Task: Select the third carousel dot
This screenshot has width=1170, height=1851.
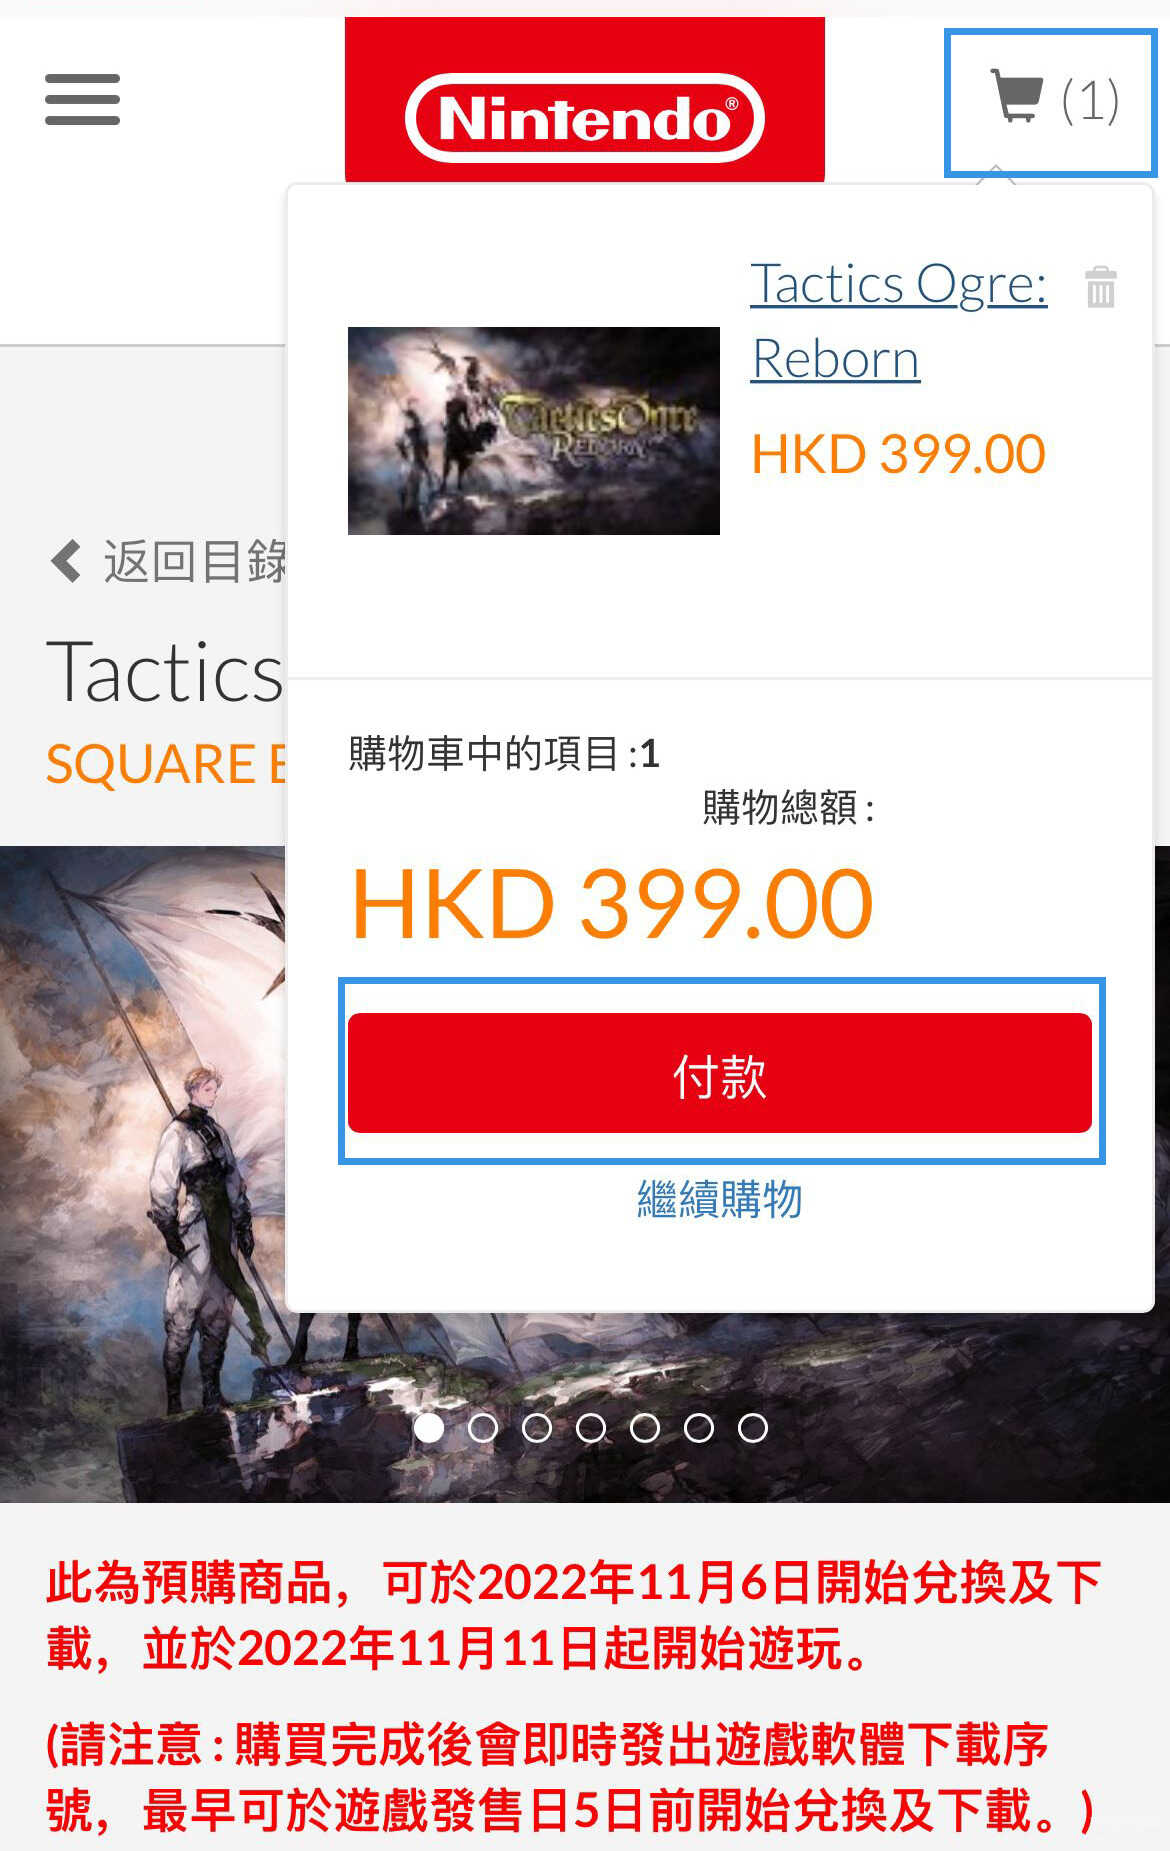Action: tap(537, 1427)
